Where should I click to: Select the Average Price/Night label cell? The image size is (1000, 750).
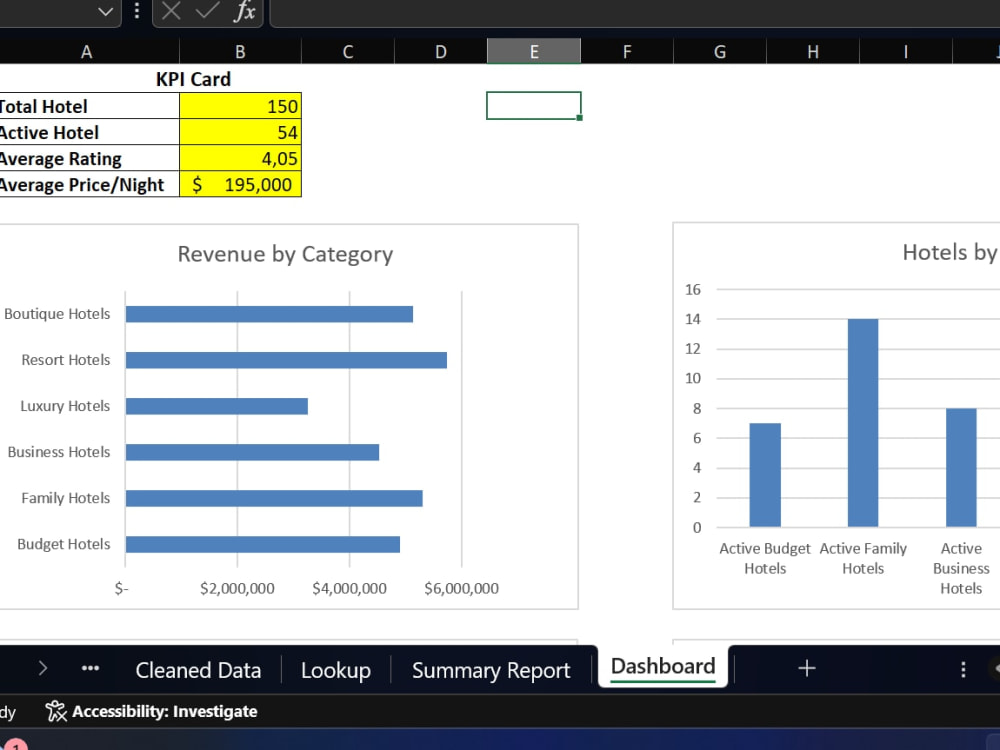click(89, 185)
